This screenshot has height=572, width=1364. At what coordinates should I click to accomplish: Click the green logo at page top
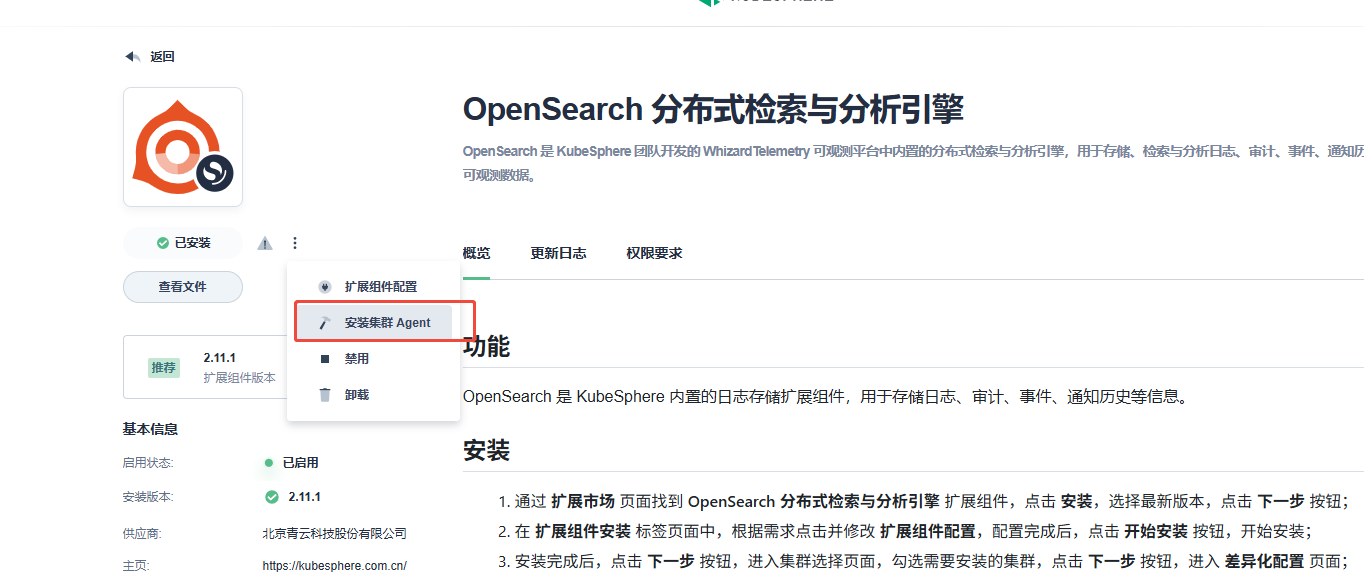[709, 3]
